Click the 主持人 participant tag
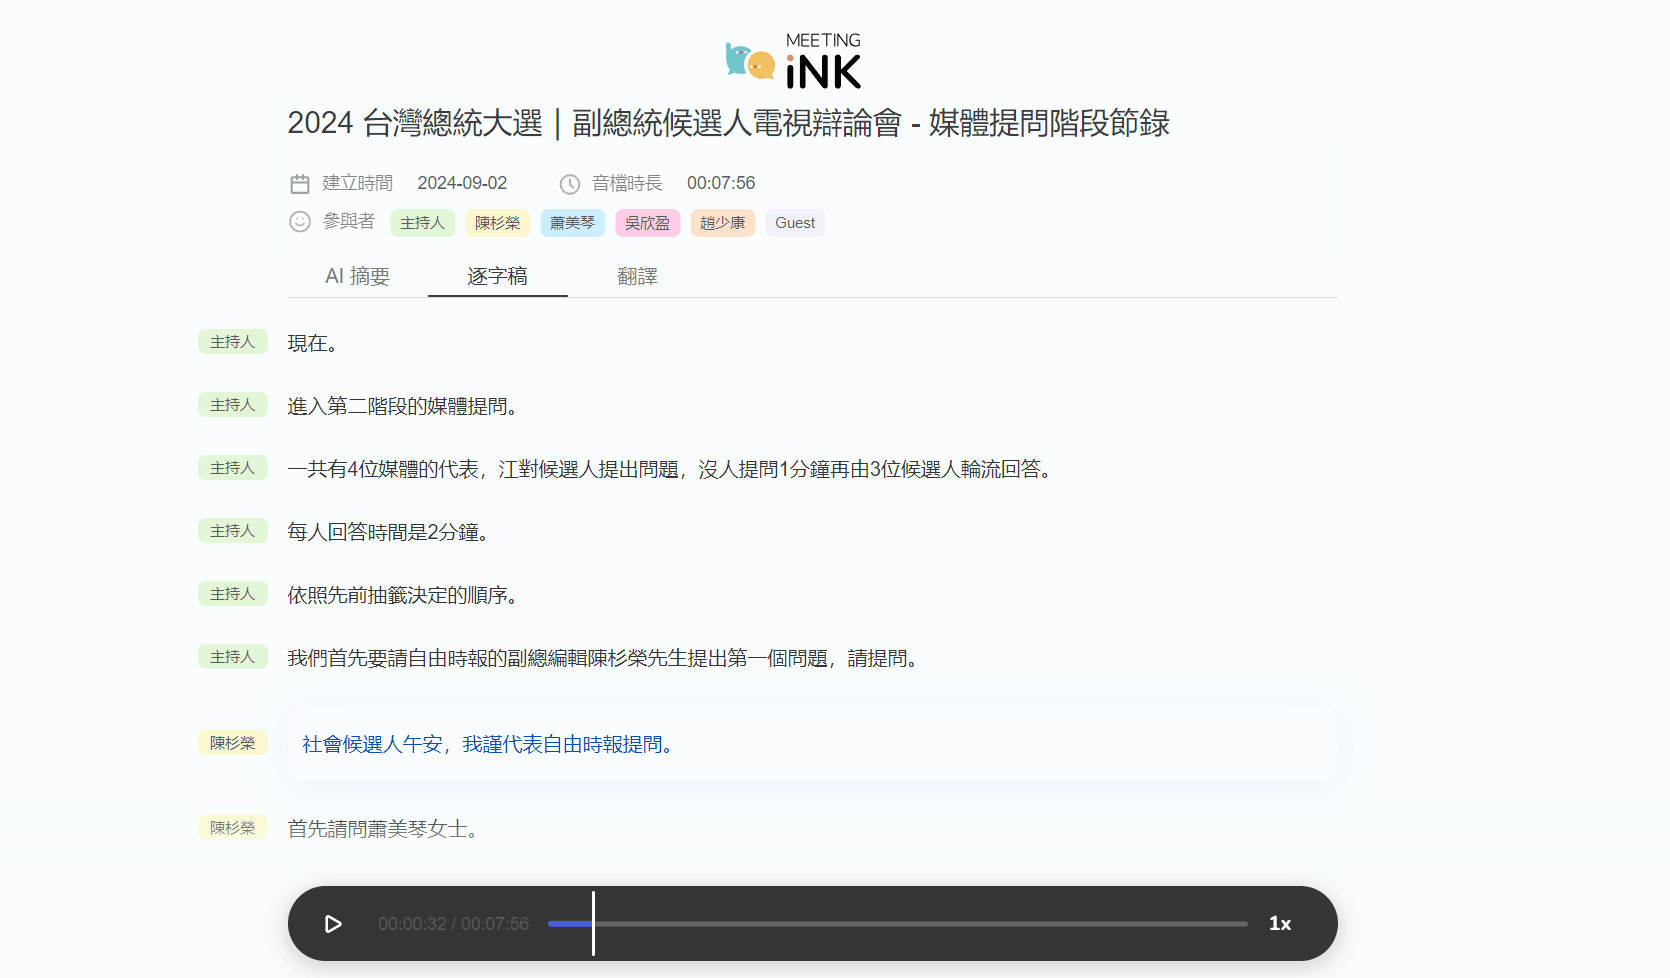The height and width of the screenshot is (978, 1670). point(422,223)
